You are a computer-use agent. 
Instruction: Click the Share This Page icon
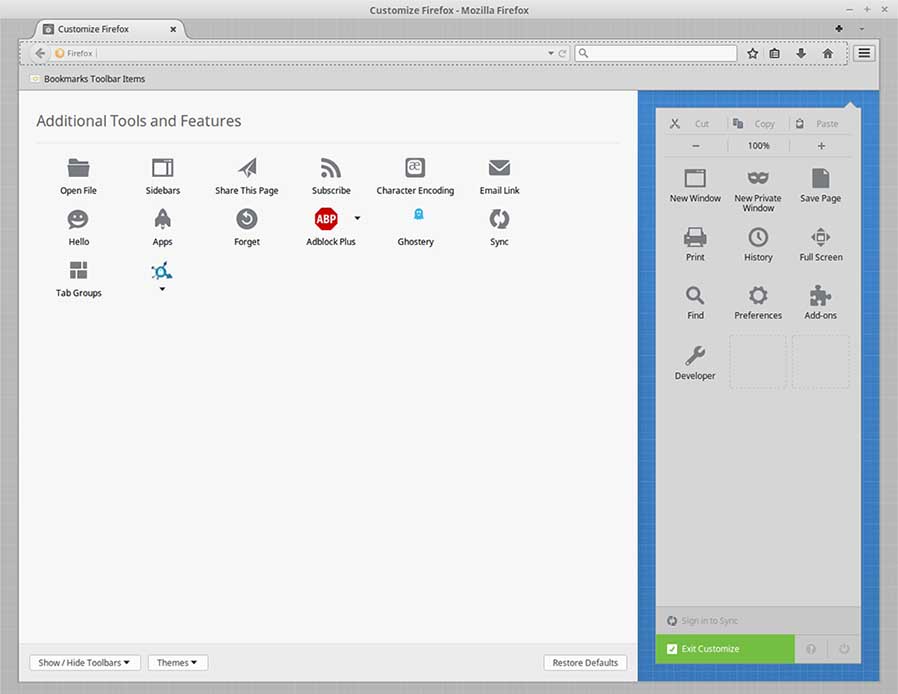pos(247,168)
